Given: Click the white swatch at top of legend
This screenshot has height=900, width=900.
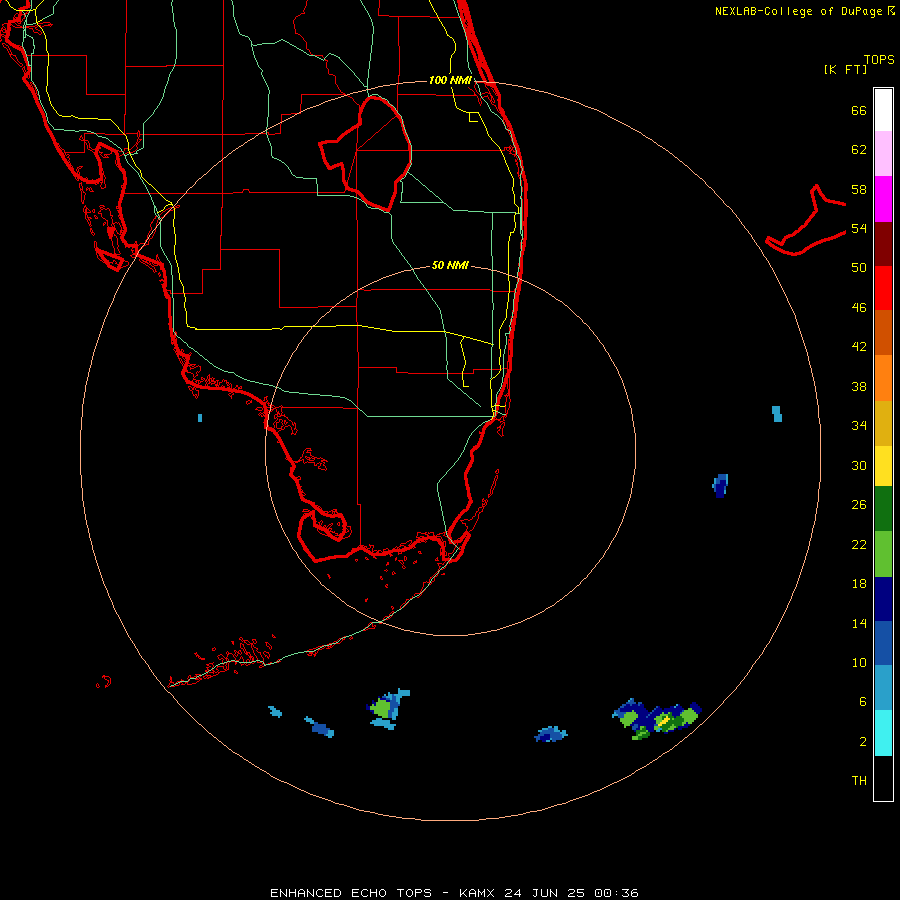Looking at the screenshot, I should 883,110.
